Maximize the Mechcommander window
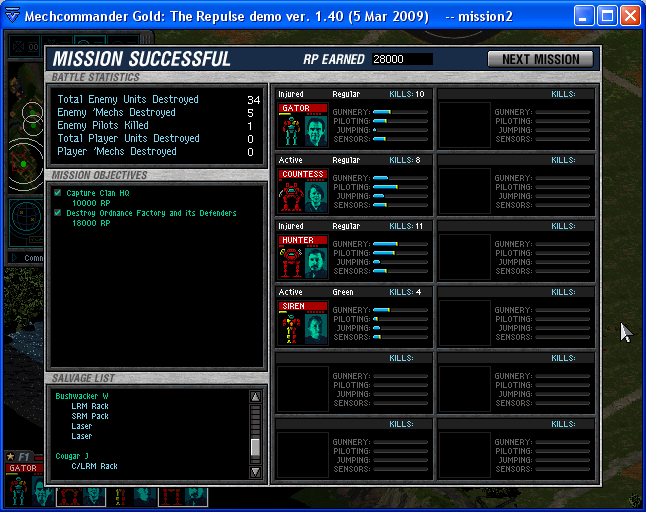Image resolution: width=646 pixels, height=512 pixels. 607,16
